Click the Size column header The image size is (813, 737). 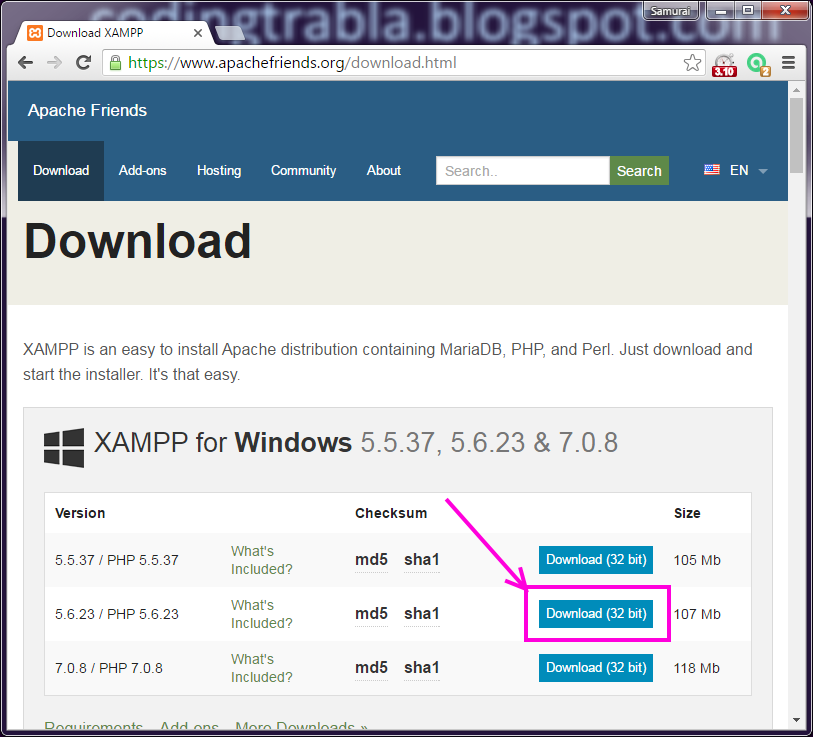pyautogui.click(x=687, y=513)
